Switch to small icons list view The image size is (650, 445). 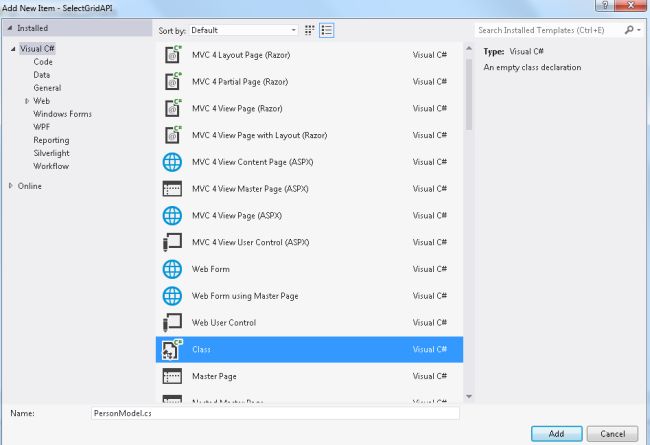(x=327, y=30)
